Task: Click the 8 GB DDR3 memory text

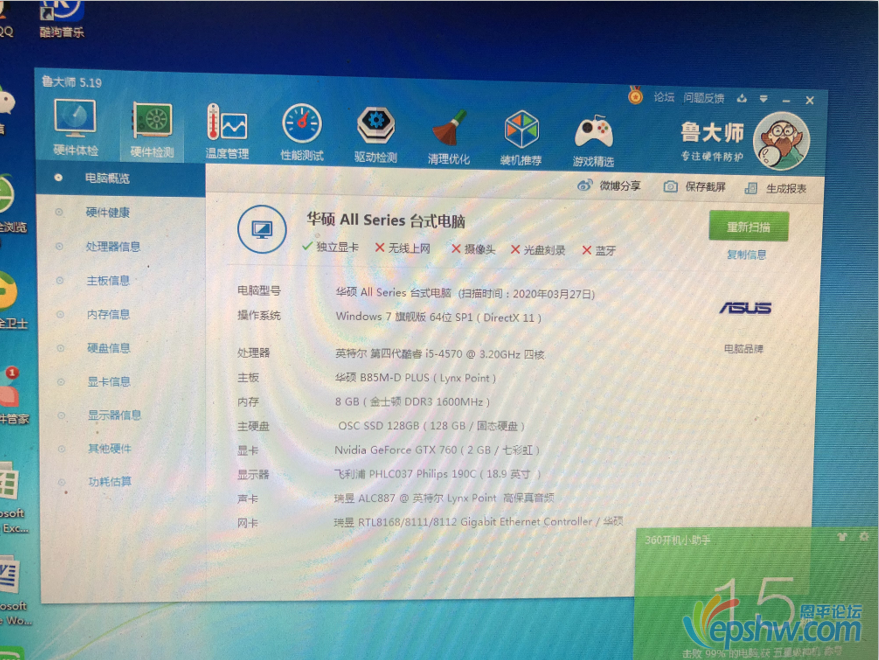Action: point(412,402)
